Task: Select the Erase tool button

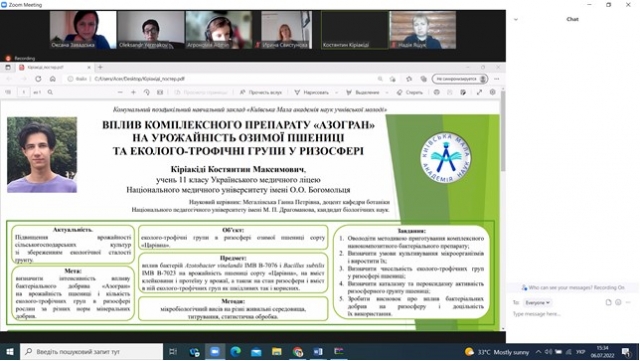Action: click(x=410, y=93)
